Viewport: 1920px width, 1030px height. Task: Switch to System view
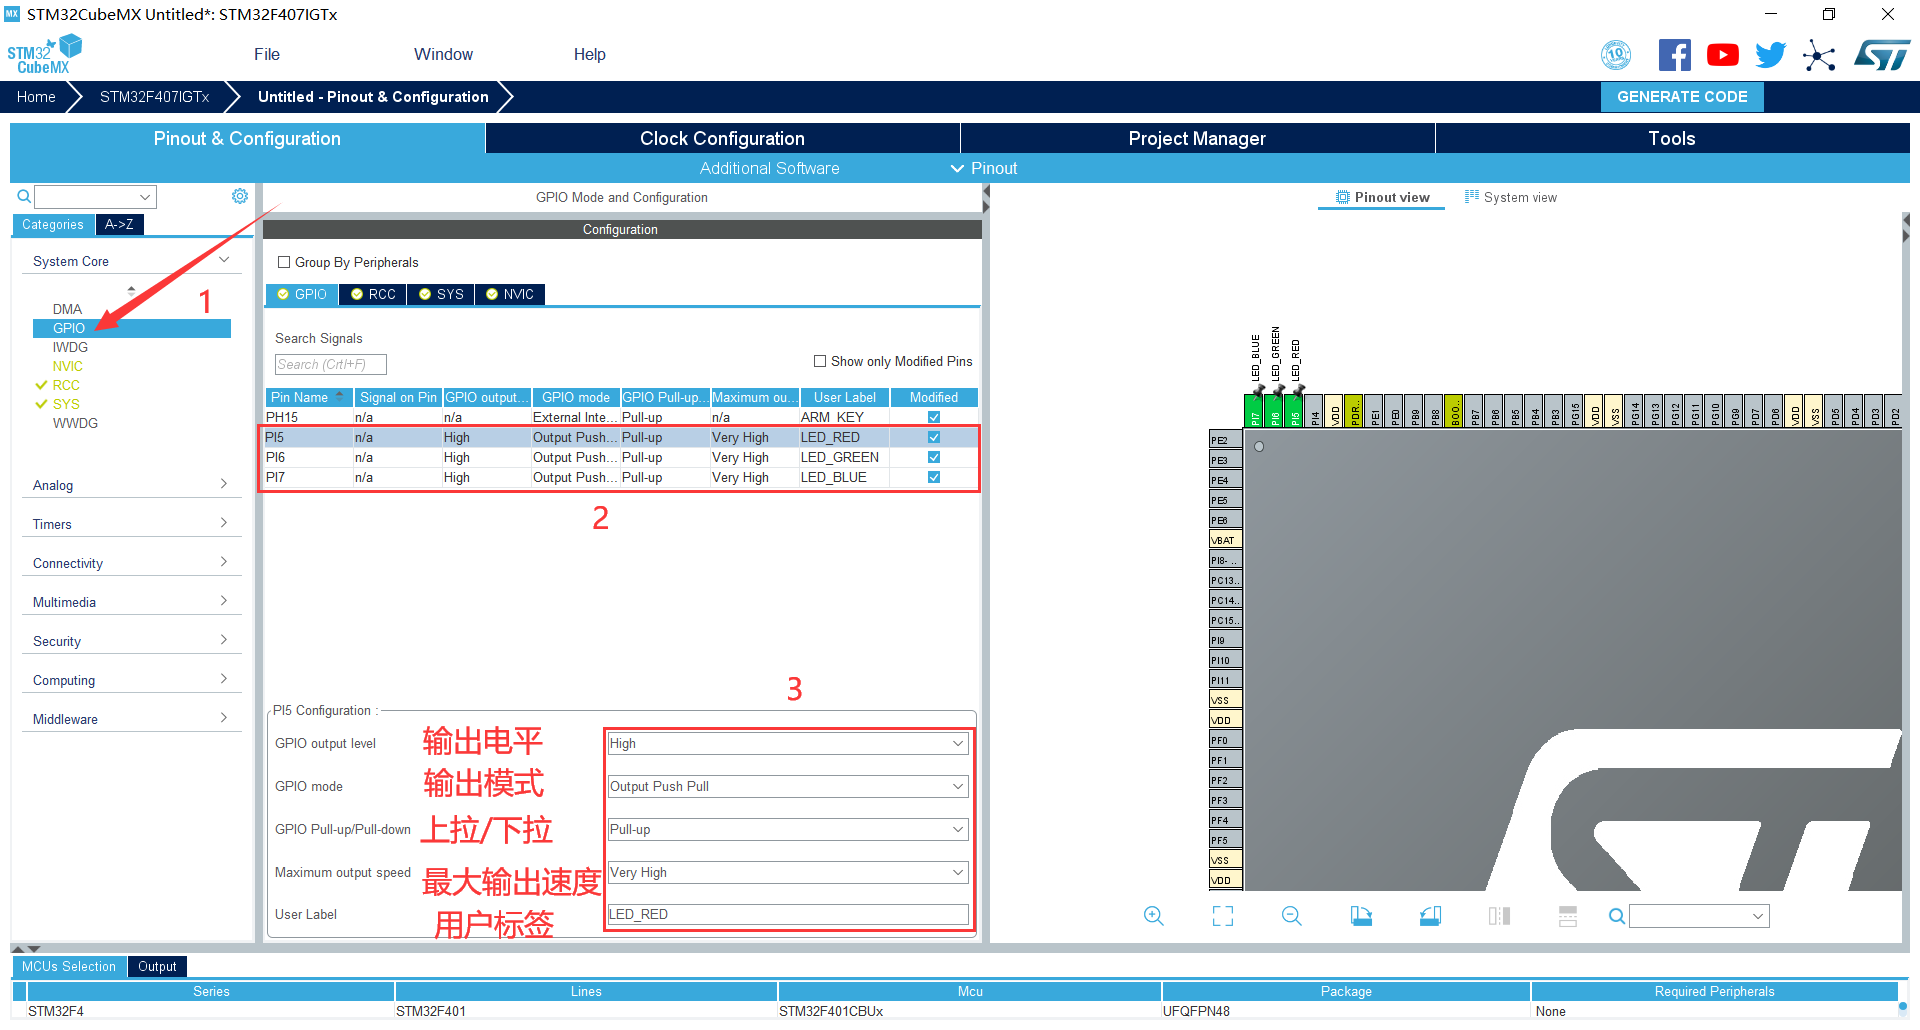(1511, 197)
